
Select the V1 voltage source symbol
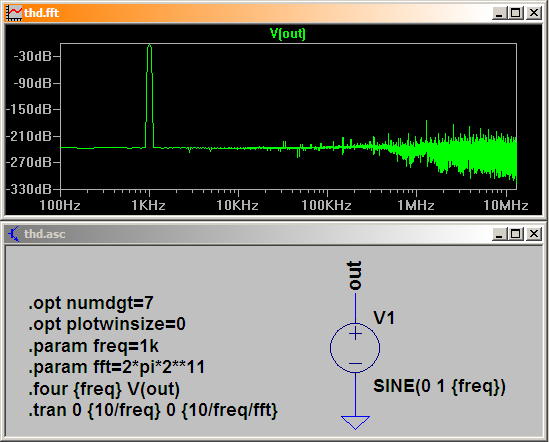pos(355,348)
